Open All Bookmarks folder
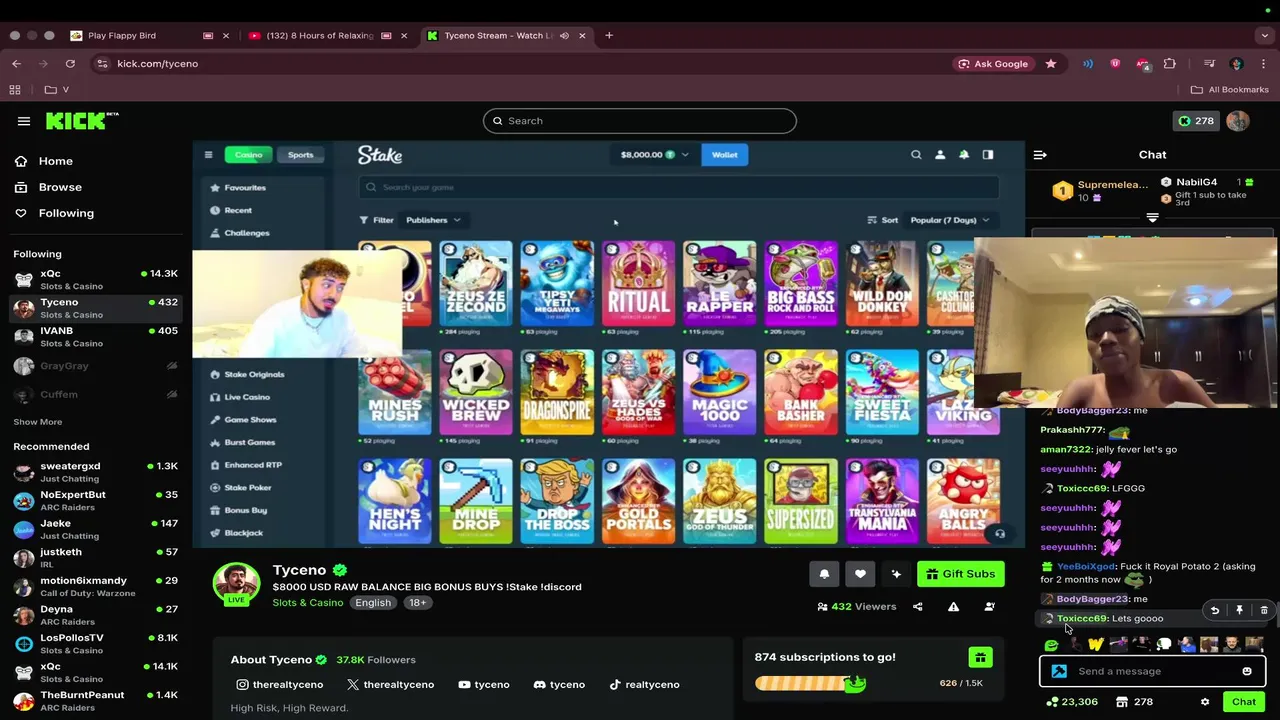 tap(1229, 90)
